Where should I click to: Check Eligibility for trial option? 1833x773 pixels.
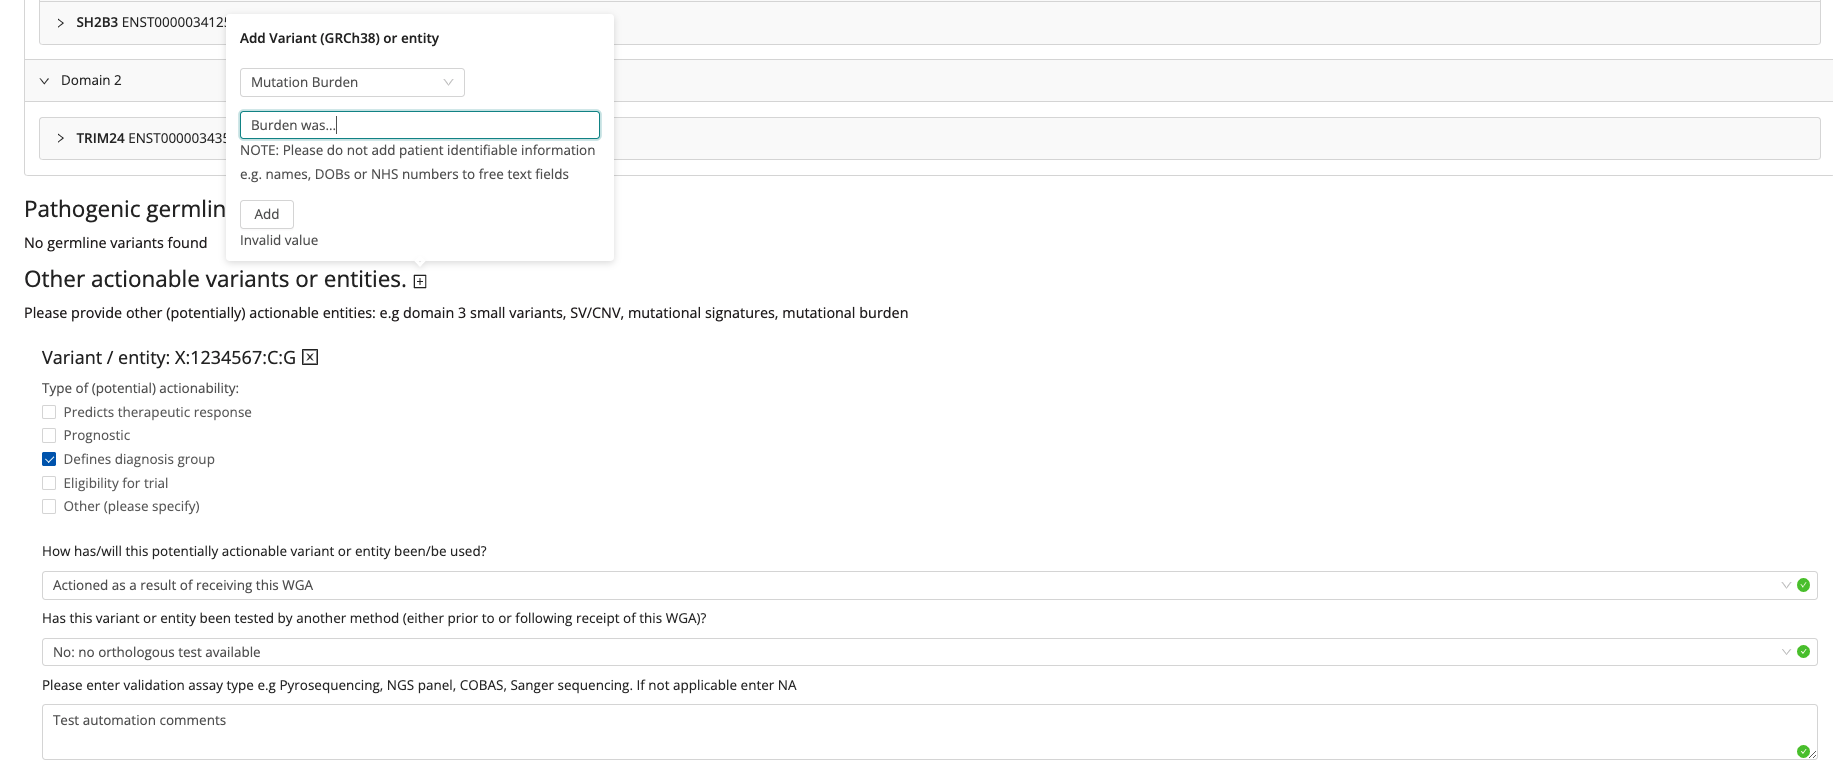click(49, 483)
